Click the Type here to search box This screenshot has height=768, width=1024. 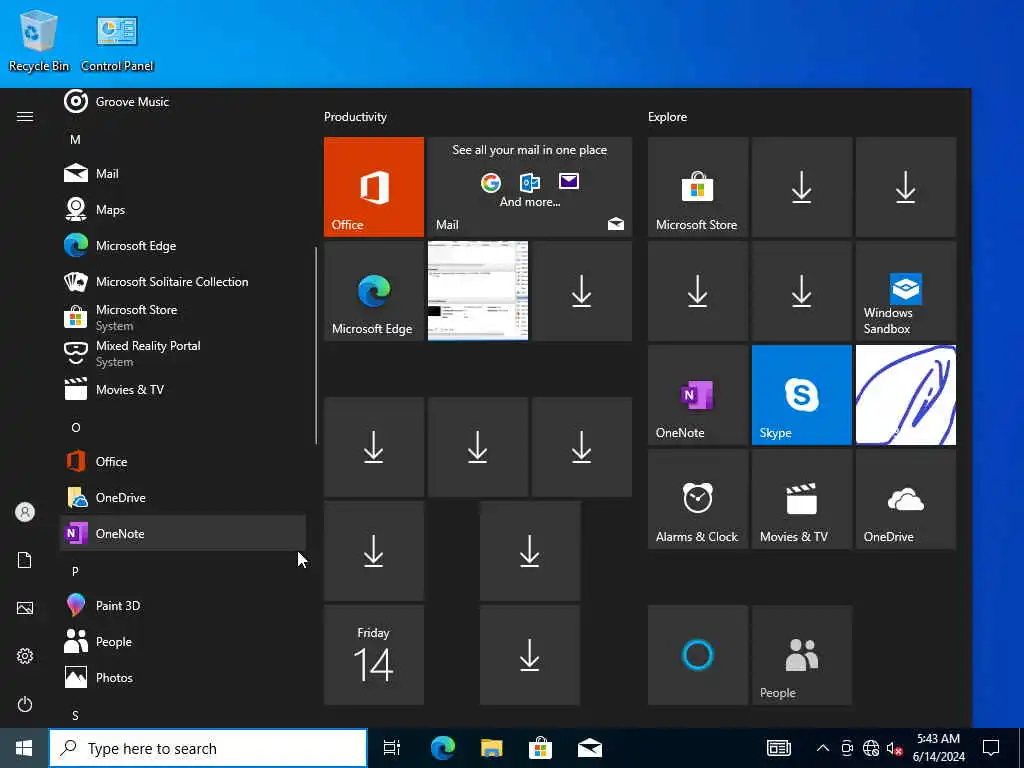pyautogui.click(x=208, y=748)
